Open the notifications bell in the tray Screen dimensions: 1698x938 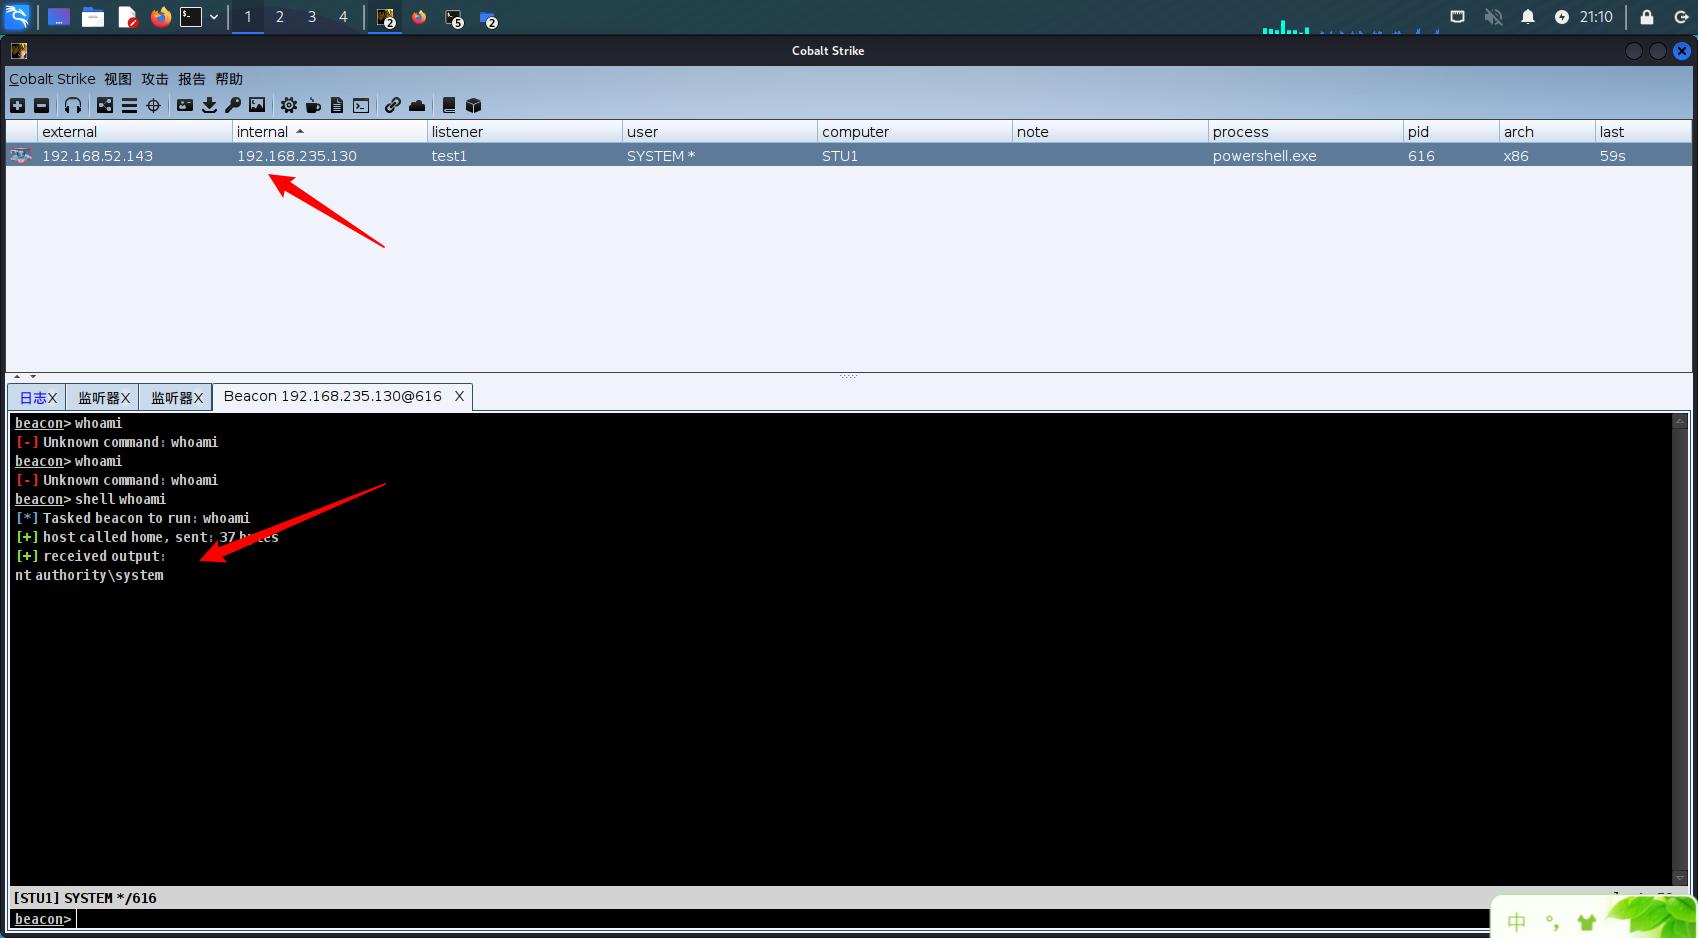pos(1528,17)
